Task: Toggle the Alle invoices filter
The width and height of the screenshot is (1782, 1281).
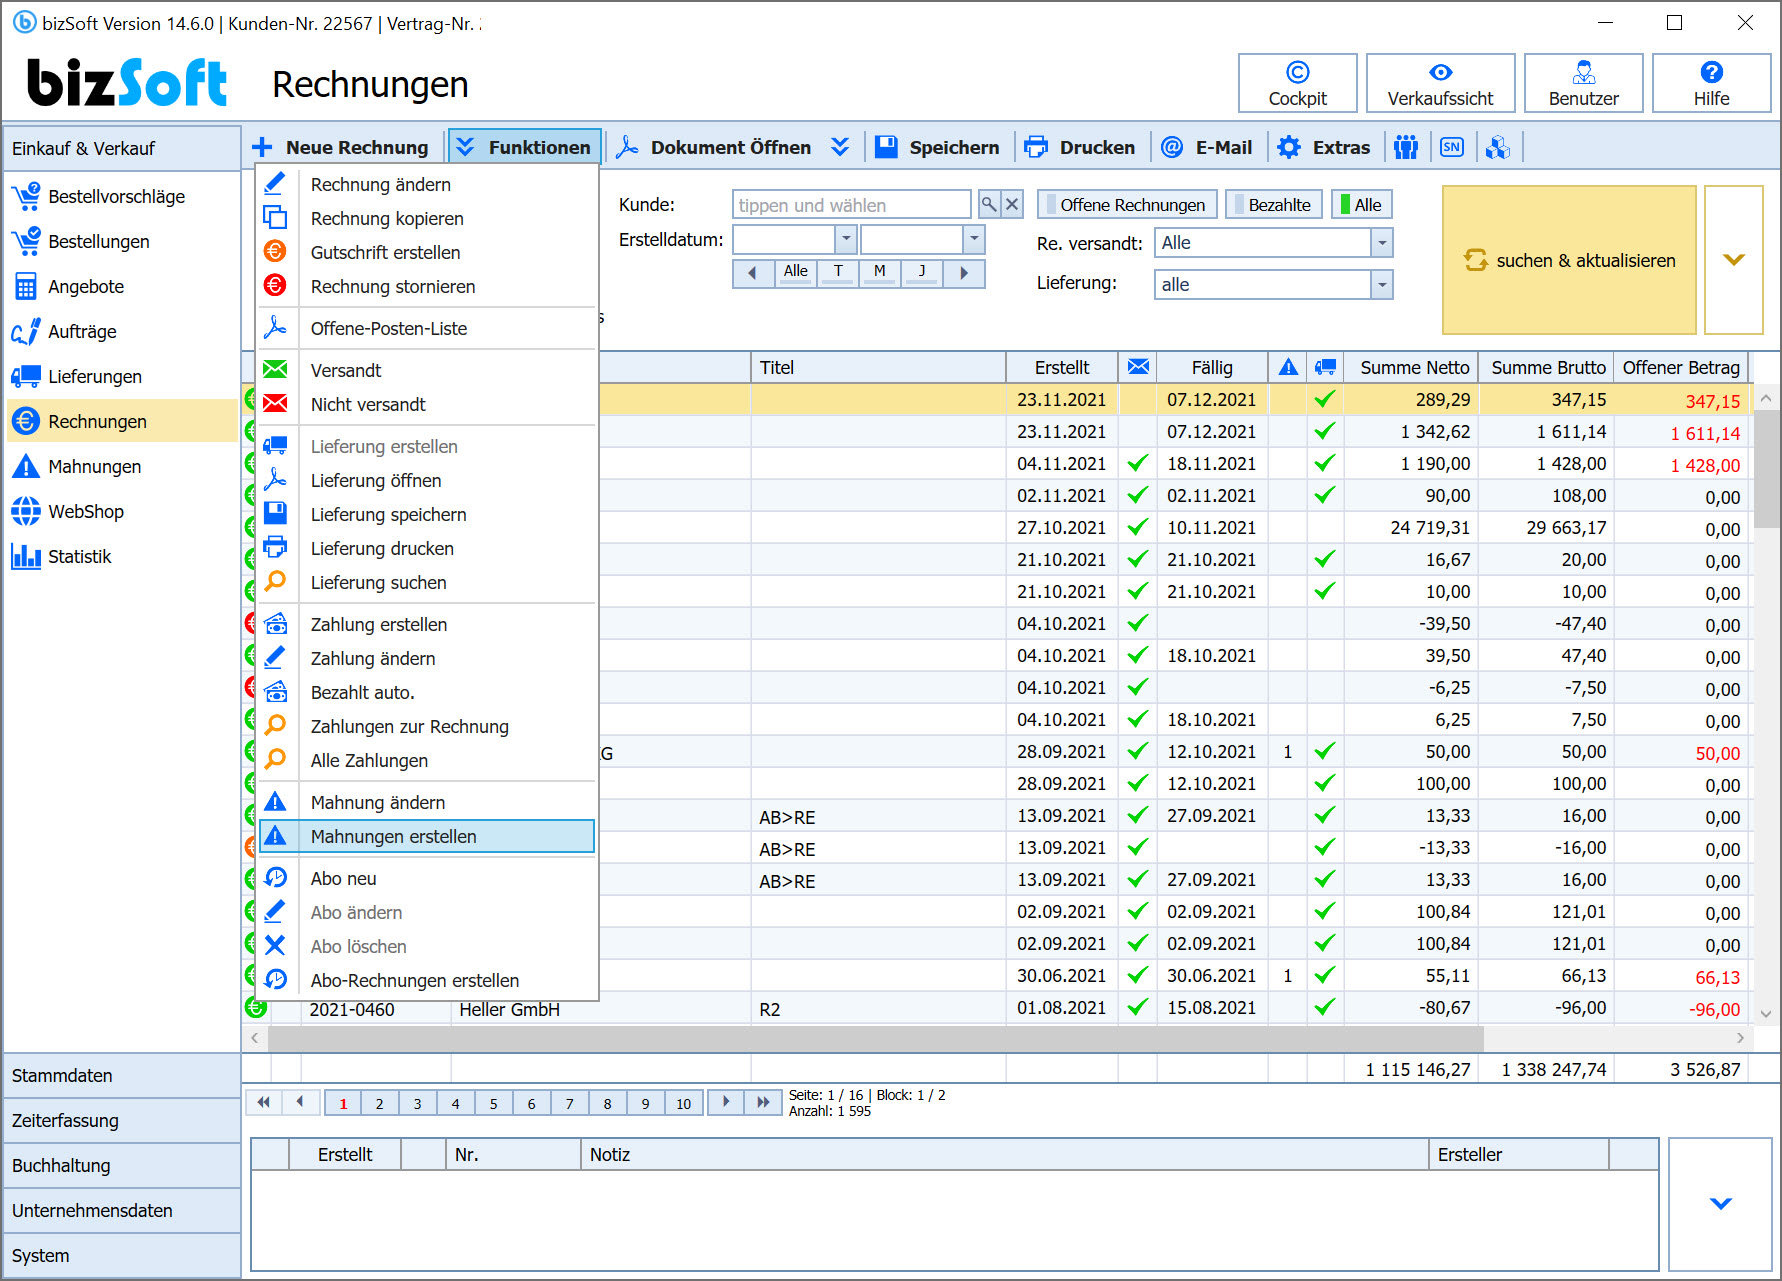Action: coord(1361,204)
